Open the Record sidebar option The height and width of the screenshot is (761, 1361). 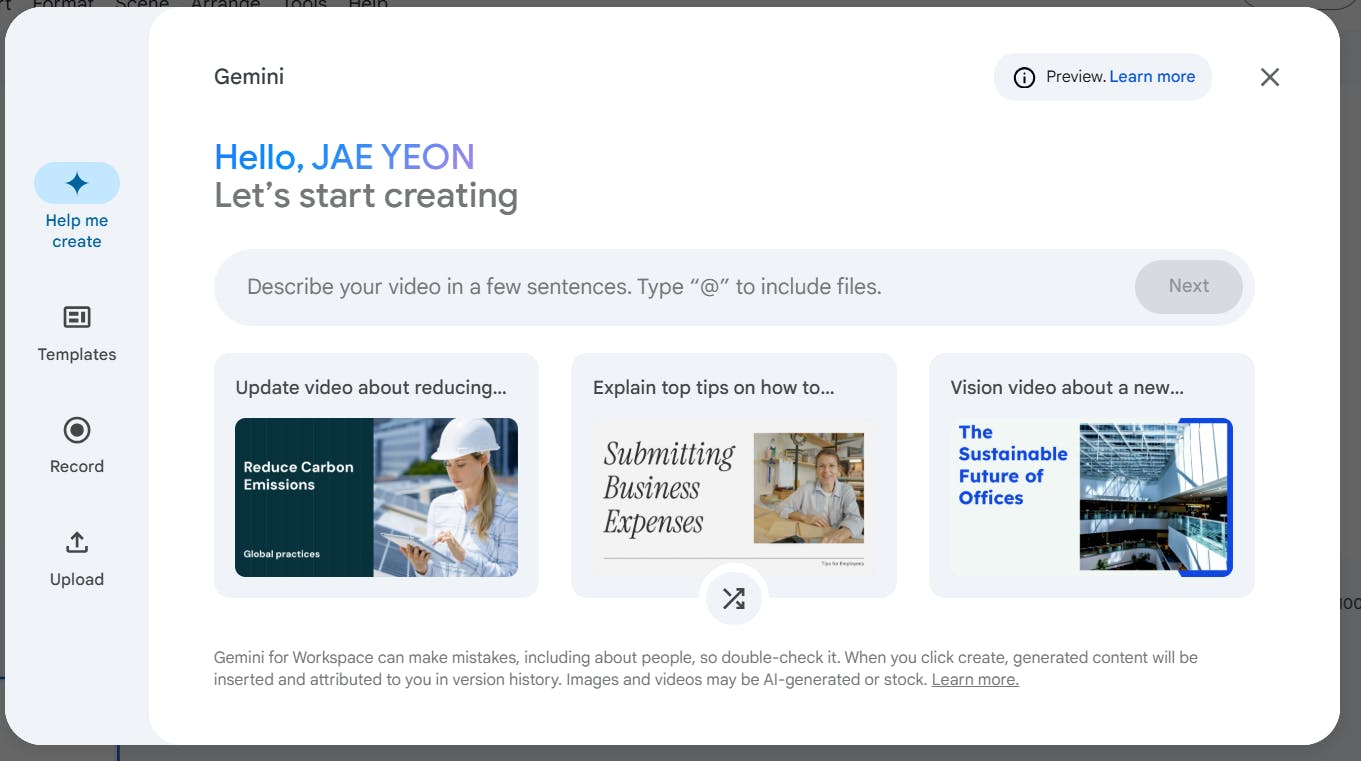pyautogui.click(x=77, y=446)
